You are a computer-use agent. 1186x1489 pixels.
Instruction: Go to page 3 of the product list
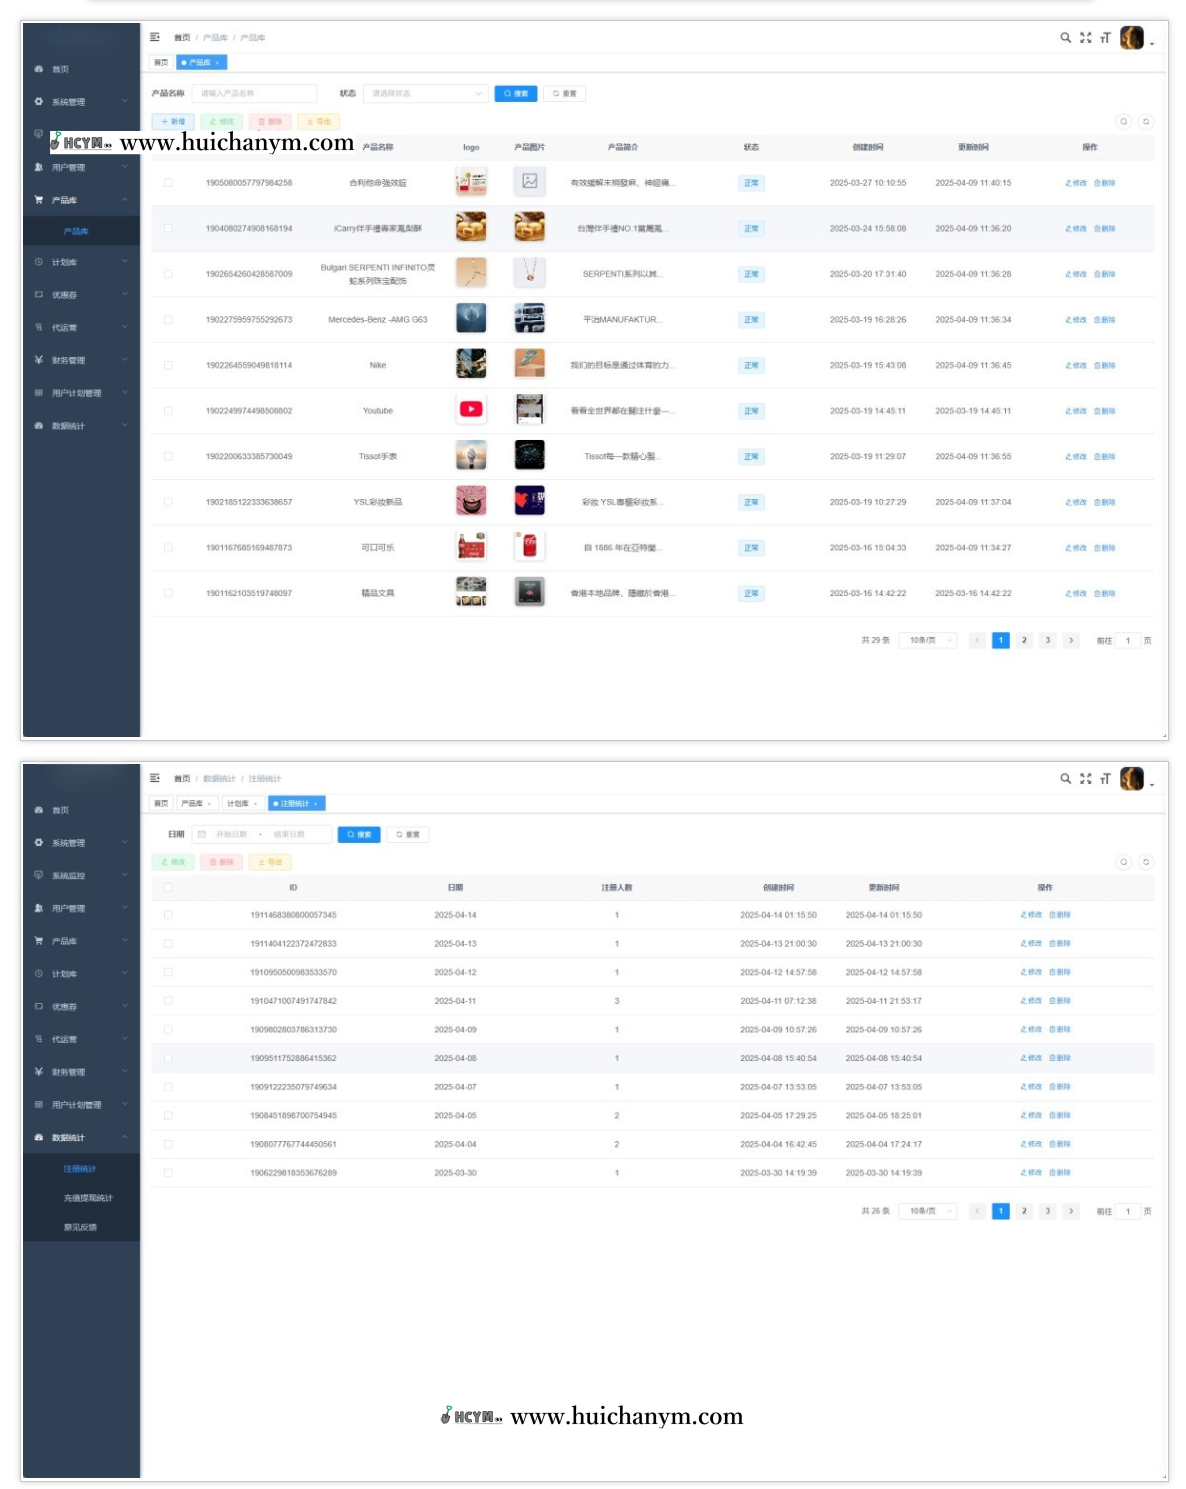(x=1047, y=640)
